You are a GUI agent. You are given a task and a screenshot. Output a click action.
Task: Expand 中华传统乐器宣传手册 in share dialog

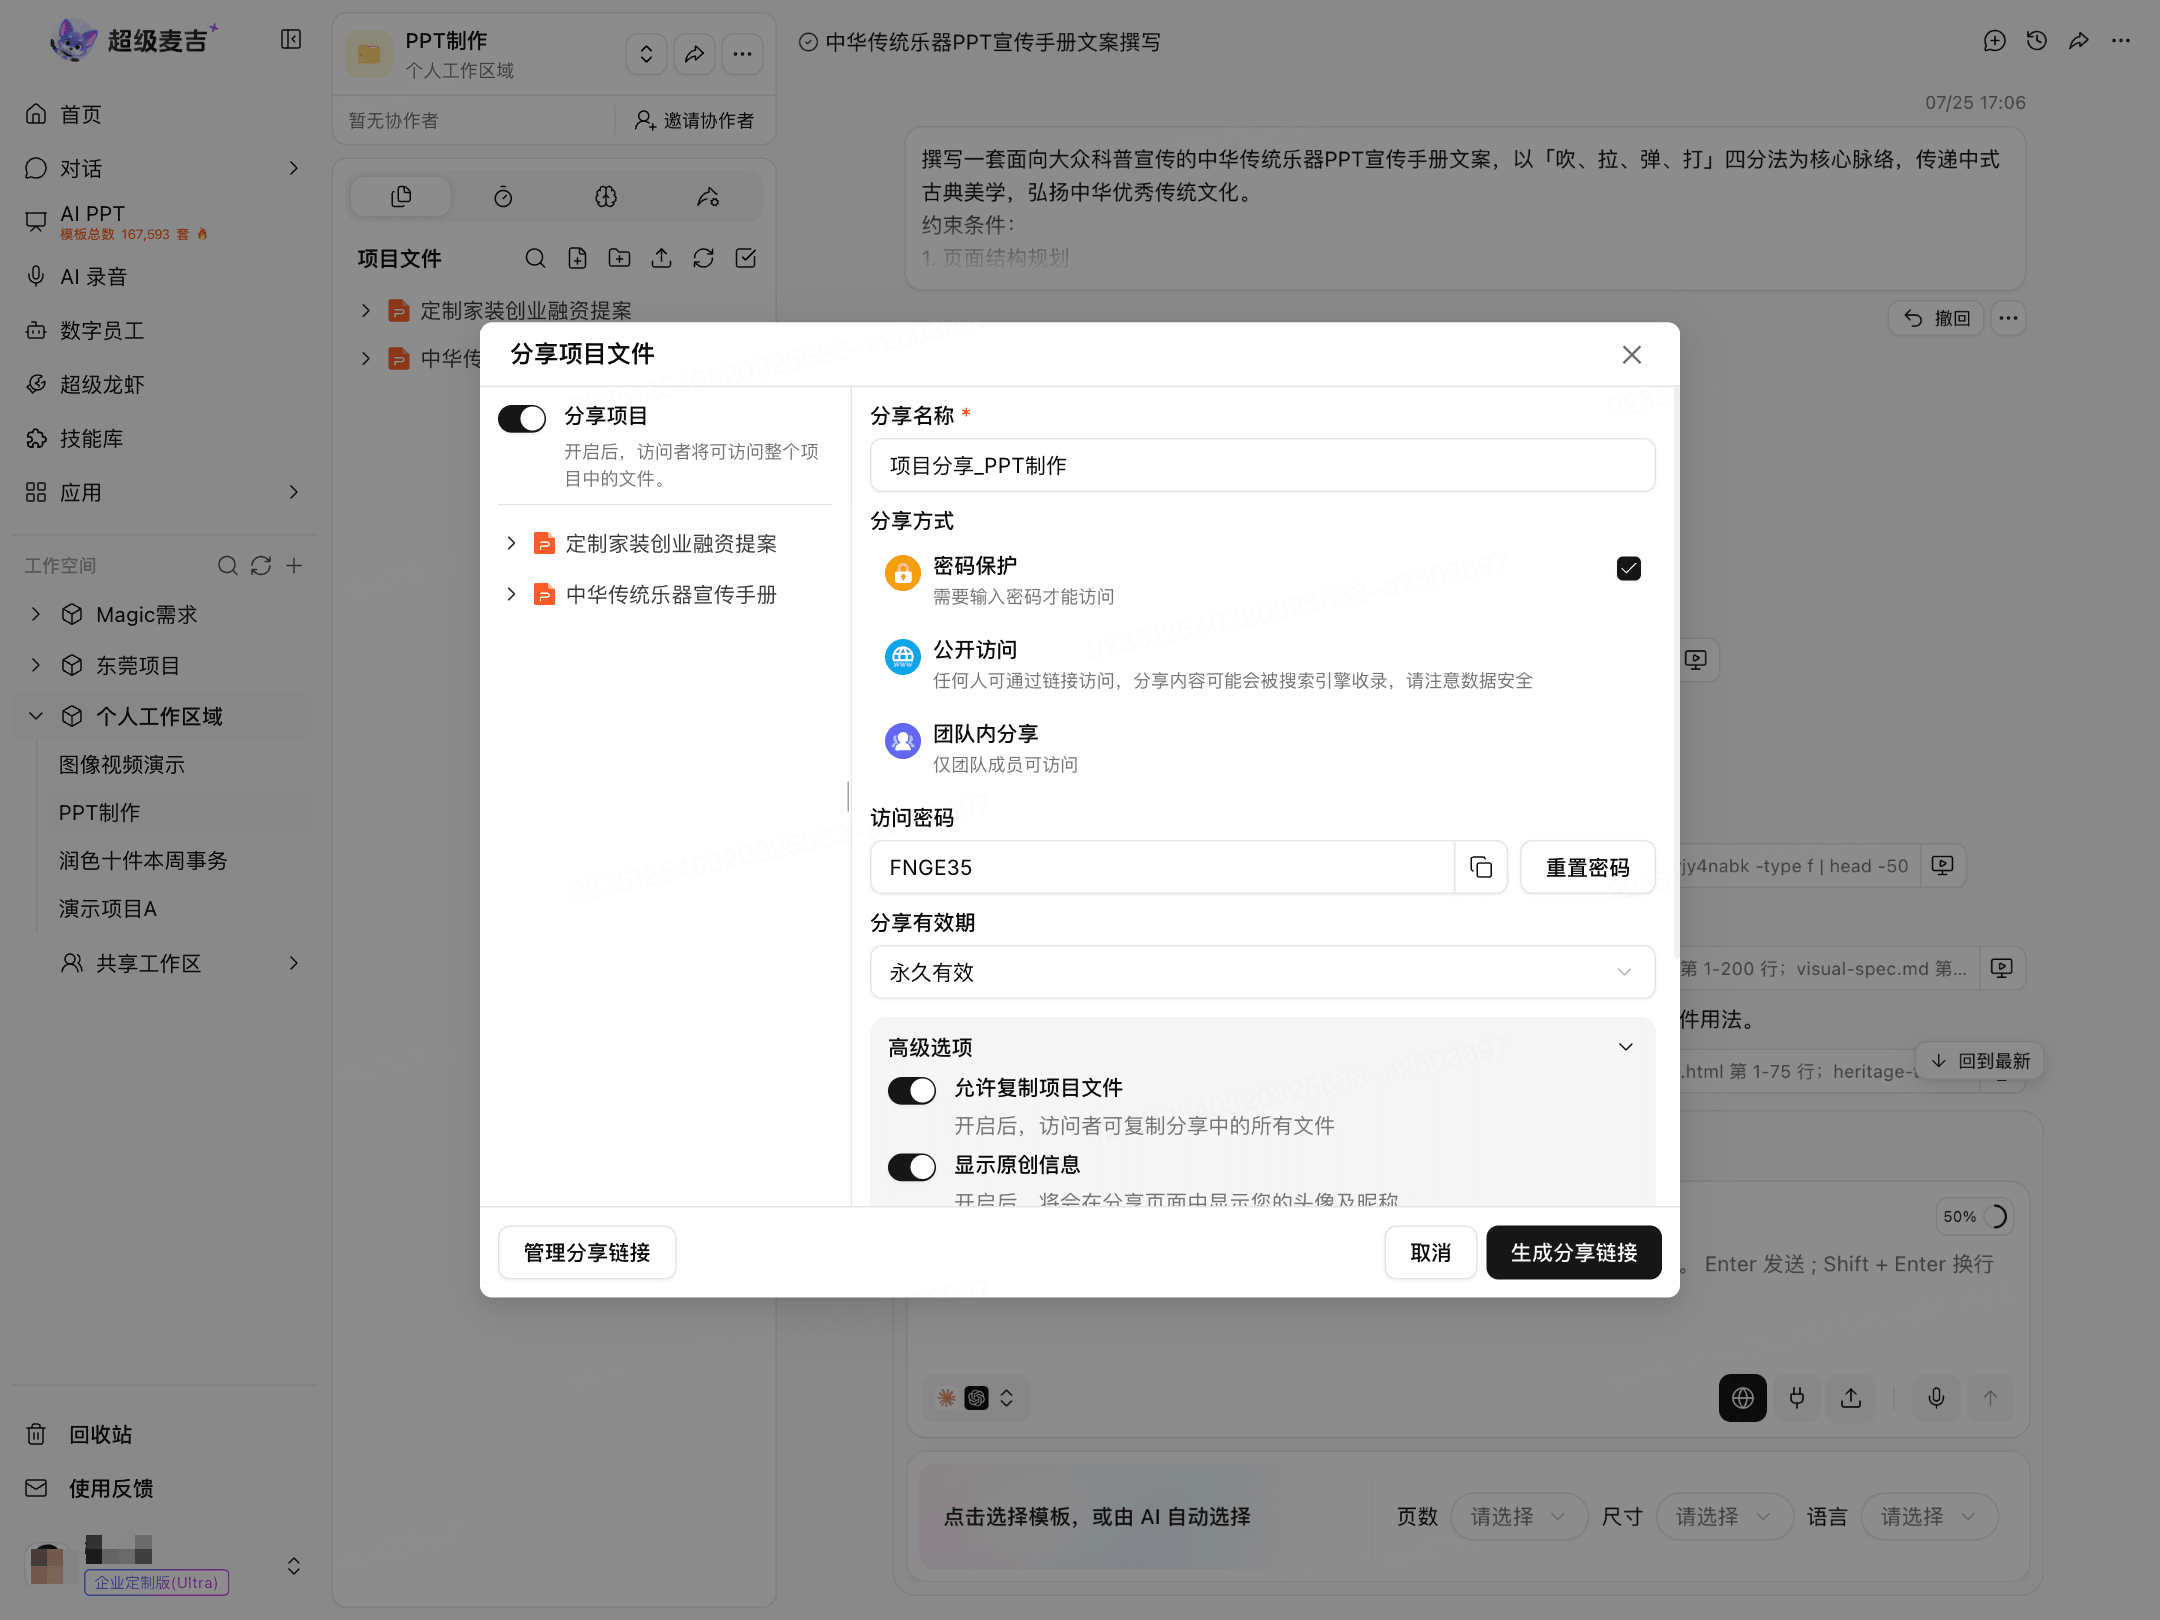511,594
